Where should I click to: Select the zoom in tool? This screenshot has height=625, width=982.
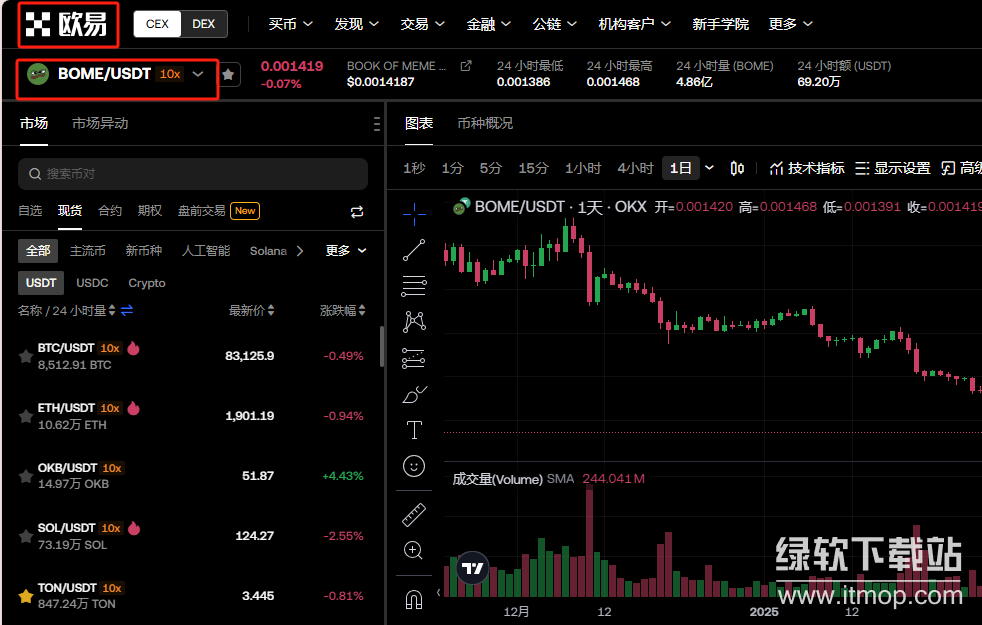(414, 550)
